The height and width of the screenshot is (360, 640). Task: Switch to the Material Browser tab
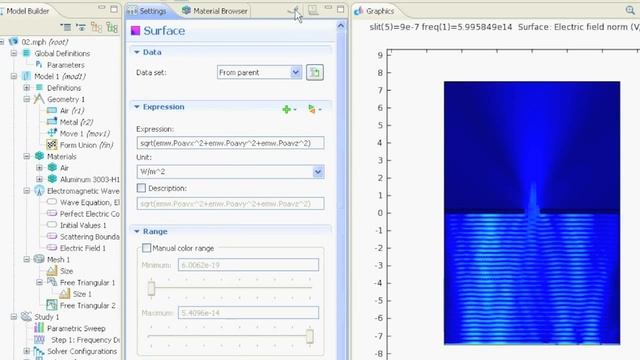tap(215, 11)
